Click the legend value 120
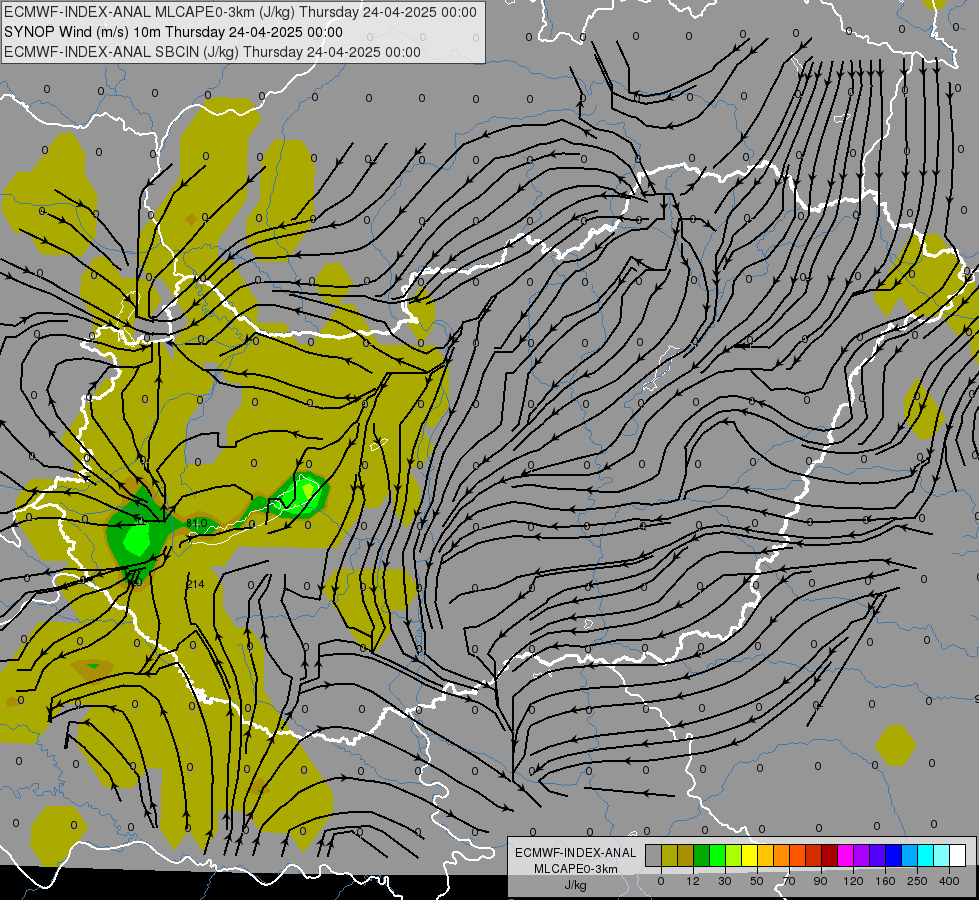This screenshot has height=900, width=979. (854, 881)
